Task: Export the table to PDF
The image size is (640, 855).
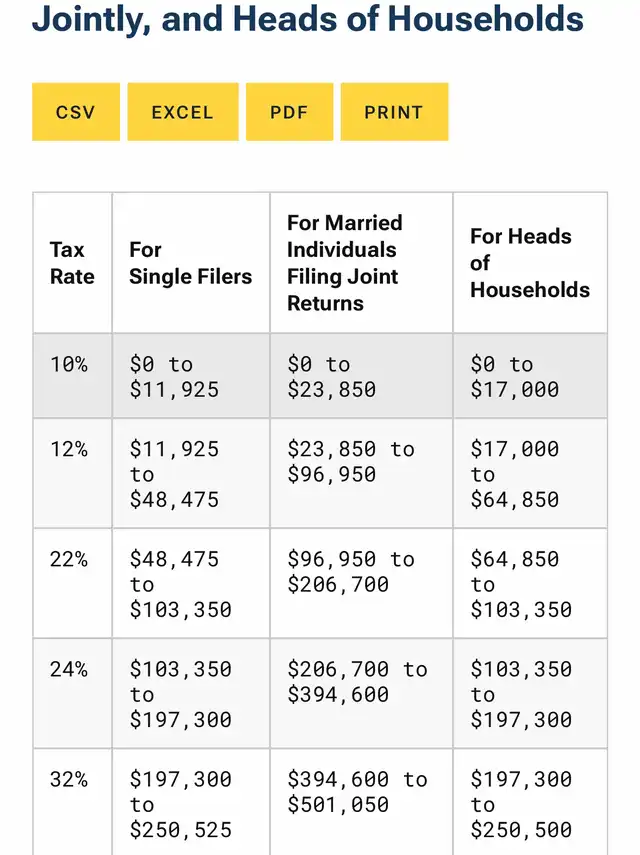Action: (289, 112)
